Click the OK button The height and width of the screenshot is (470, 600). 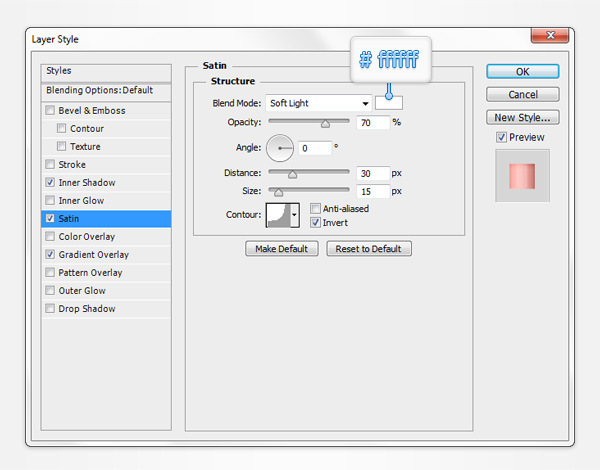522,71
